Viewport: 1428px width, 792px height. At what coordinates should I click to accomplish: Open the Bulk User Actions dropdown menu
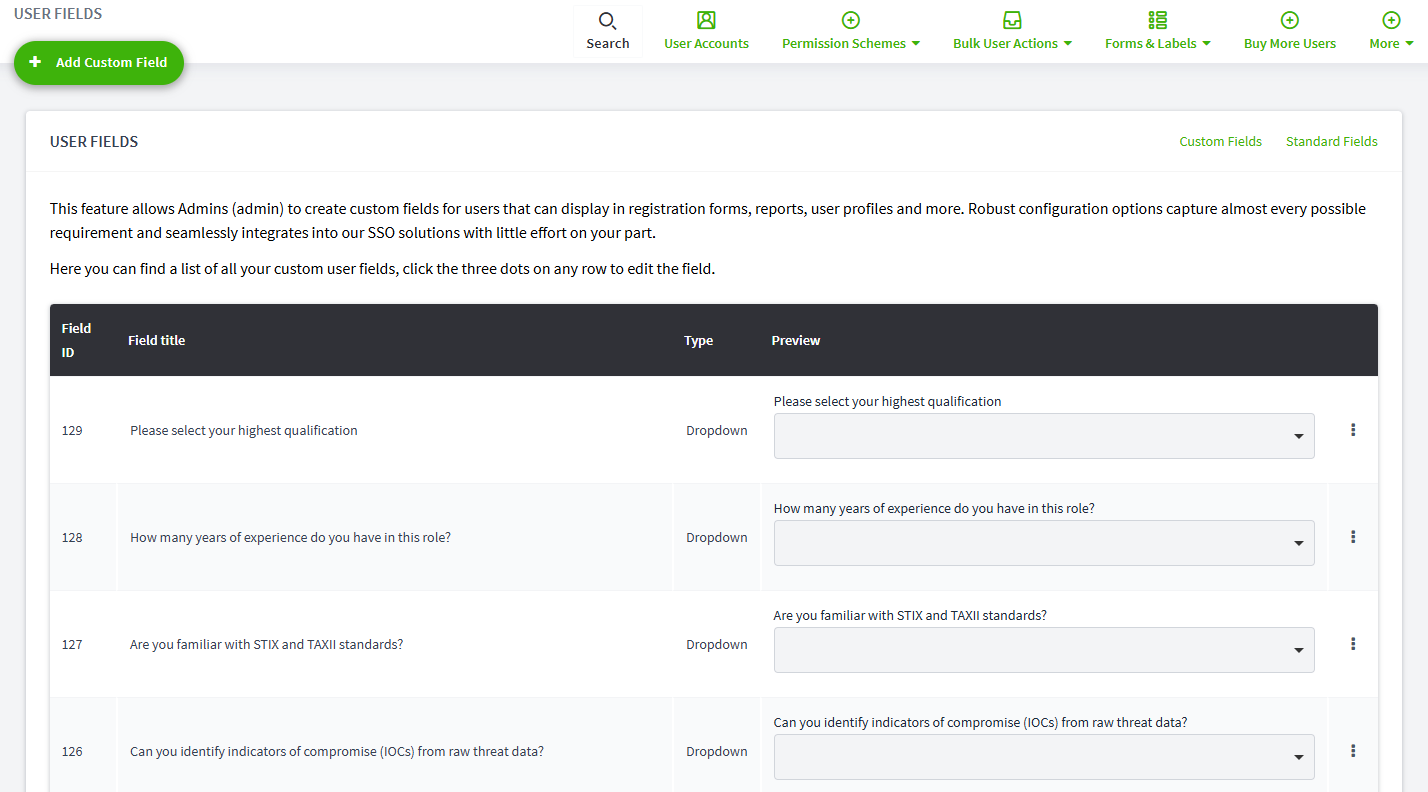pyautogui.click(x=1012, y=44)
